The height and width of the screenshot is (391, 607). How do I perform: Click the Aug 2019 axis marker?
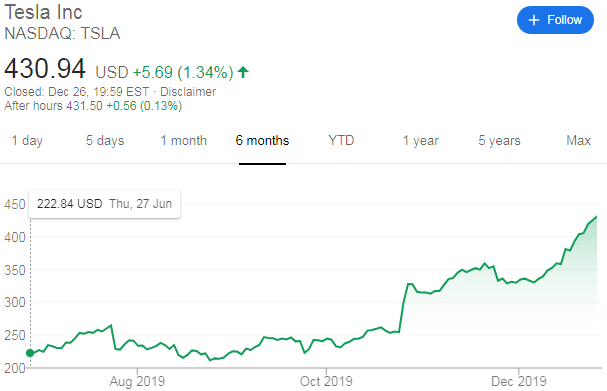point(137,381)
